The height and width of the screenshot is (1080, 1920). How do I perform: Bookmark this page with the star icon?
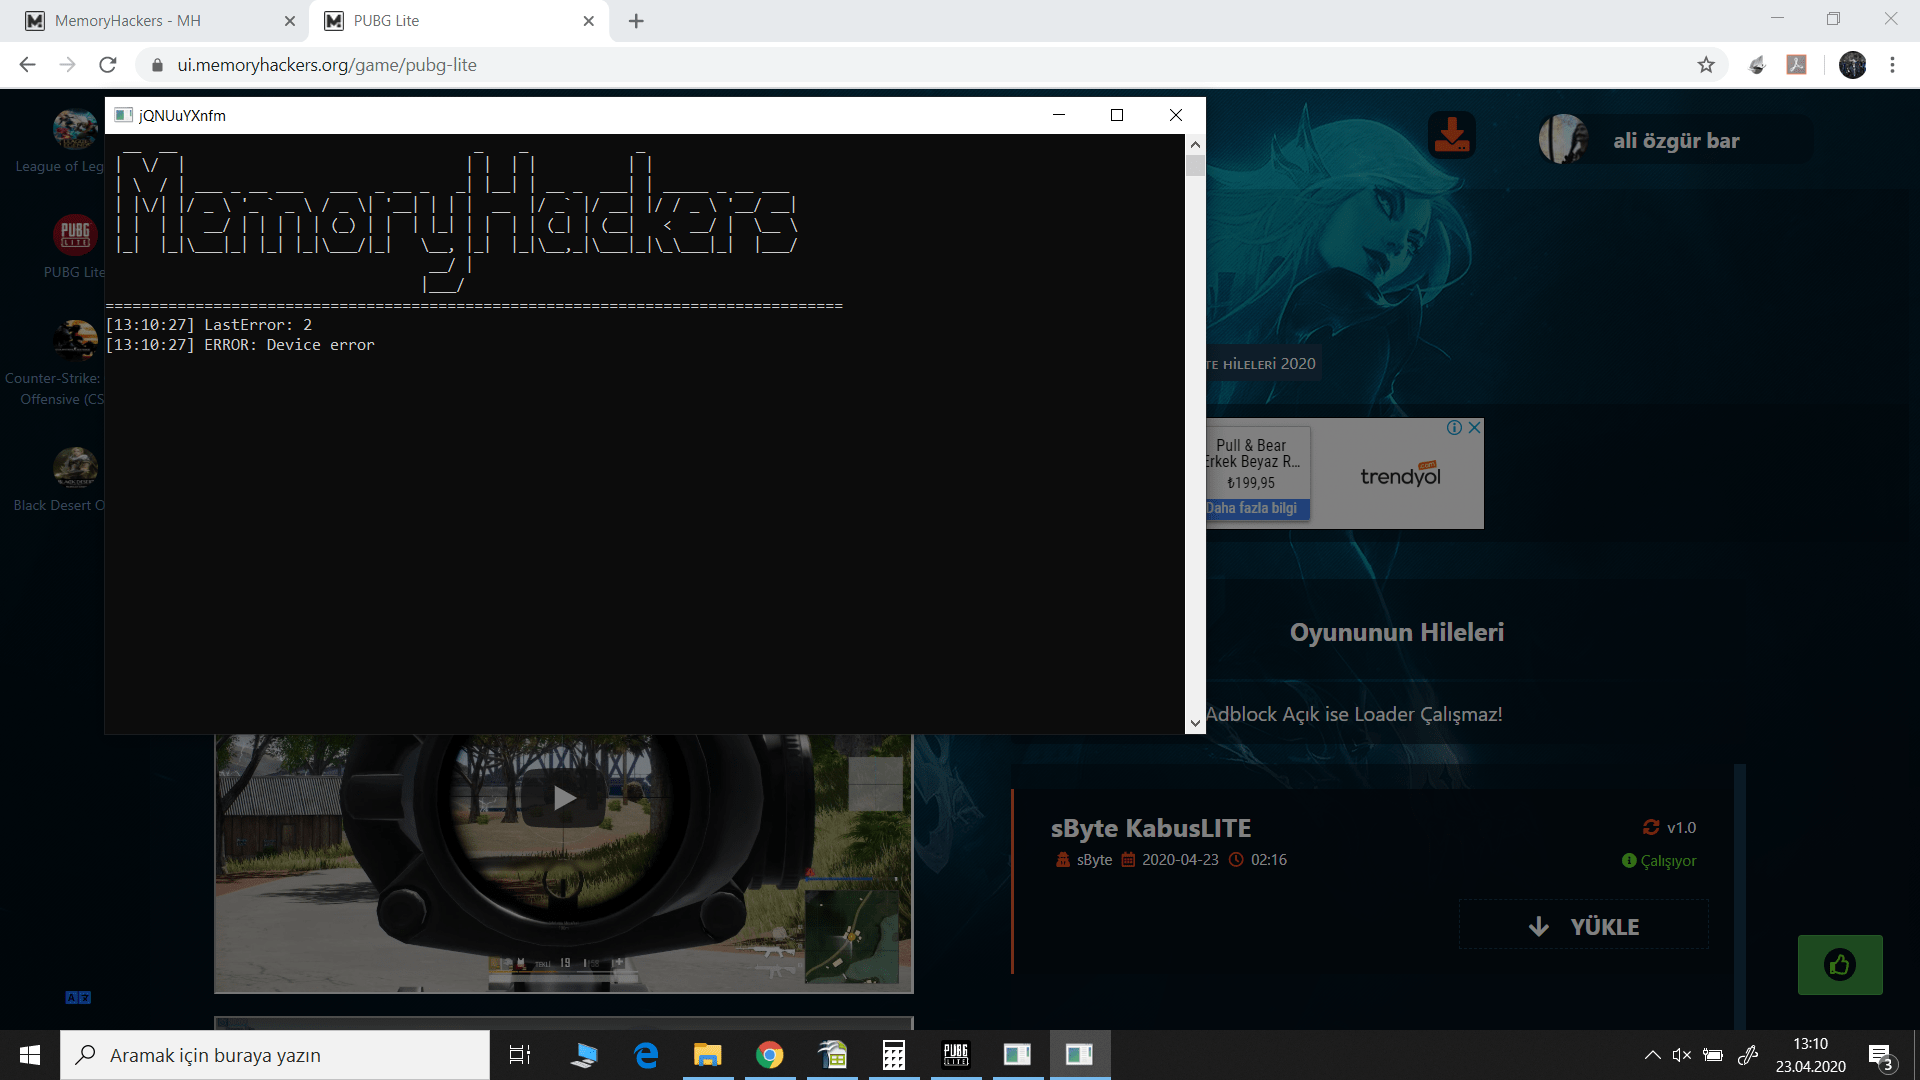(x=1706, y=65)
